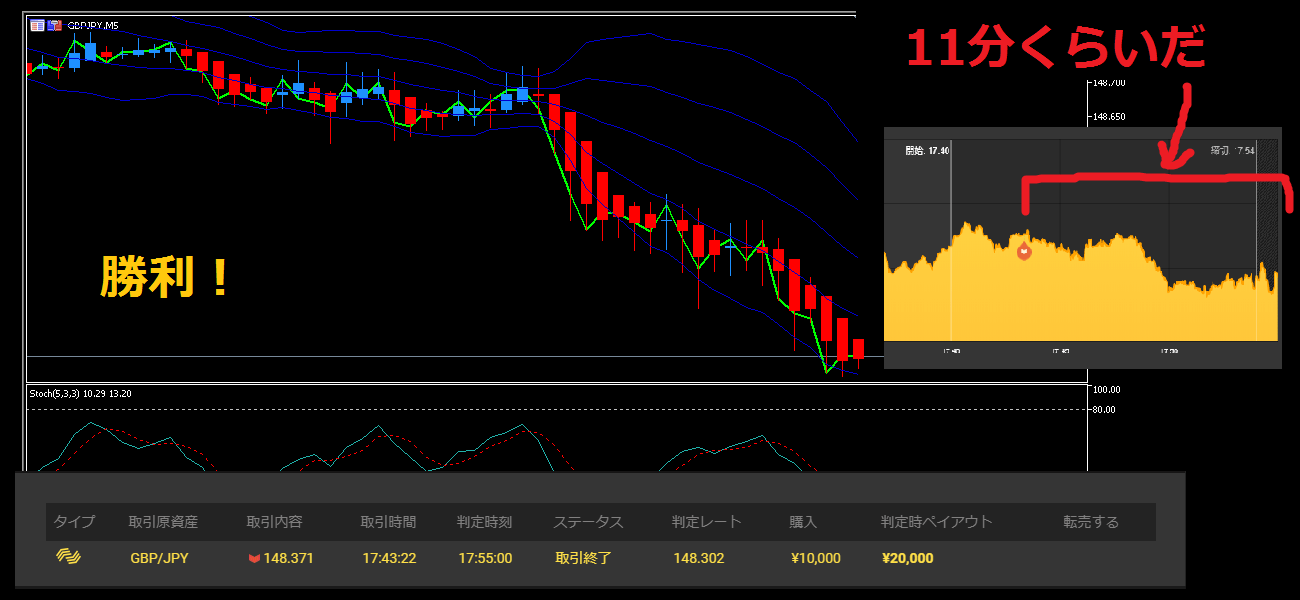Click the yellow trade type icon in the row
Viewport: 1300px width, 600px height.
tap(68, 557)
